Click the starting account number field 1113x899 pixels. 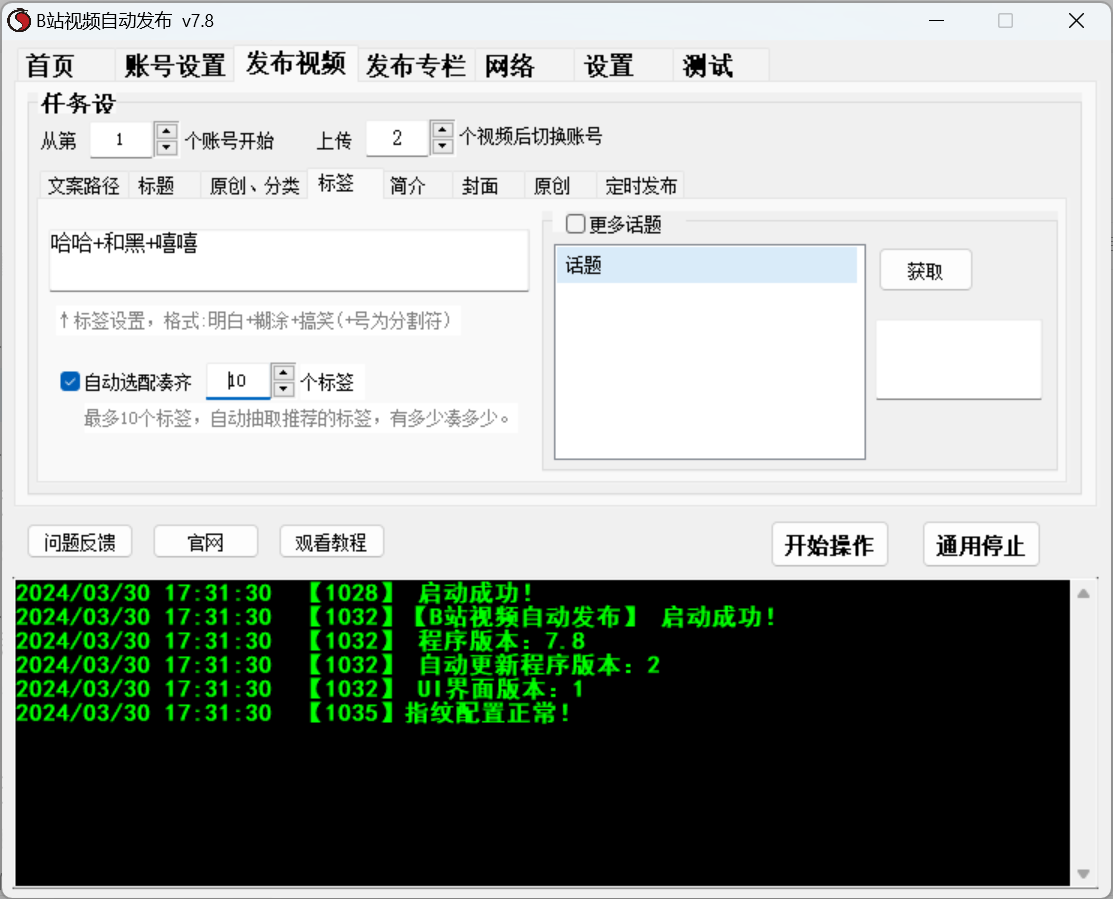(121, 139)
